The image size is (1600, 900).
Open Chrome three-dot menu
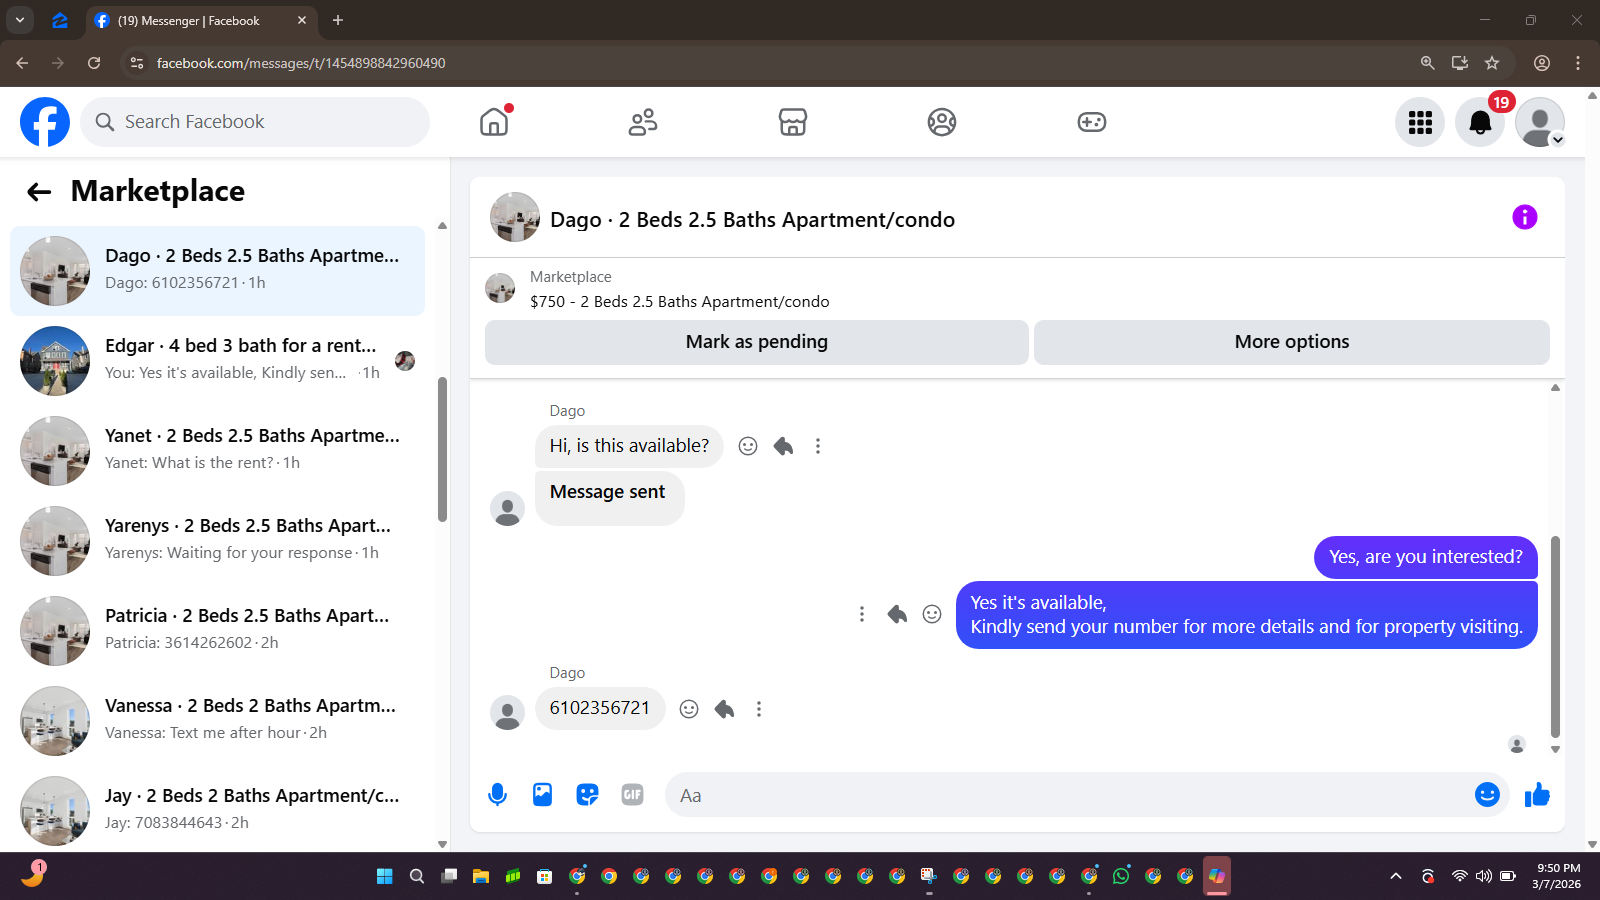(1578, 63)
